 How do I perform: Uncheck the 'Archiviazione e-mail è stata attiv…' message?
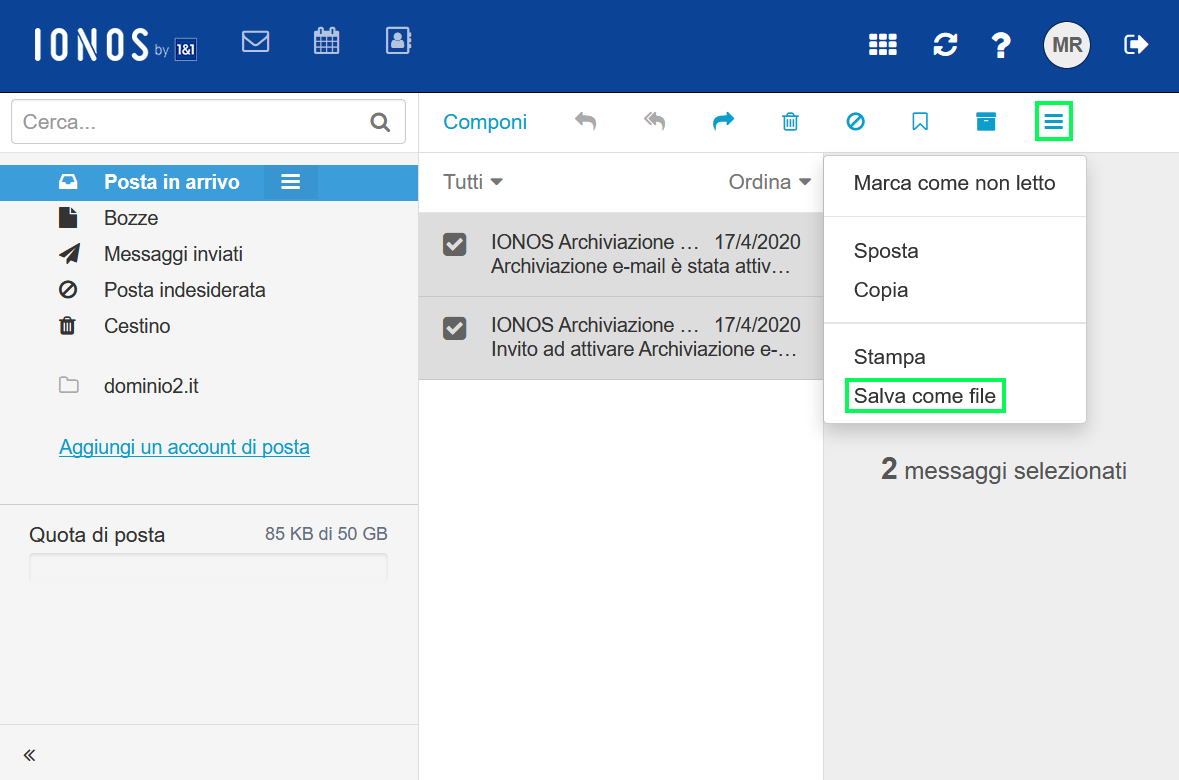[x=455, y=244]
